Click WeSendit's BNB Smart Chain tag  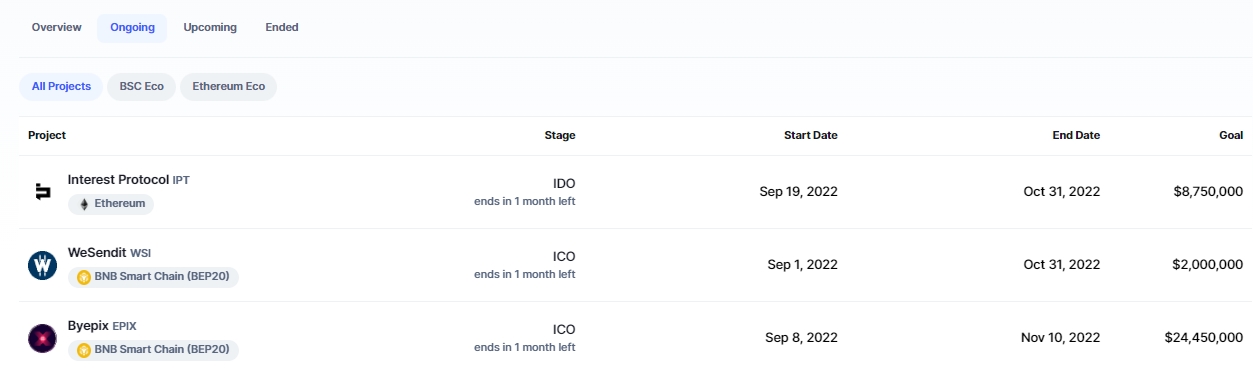tap(153, 276)
